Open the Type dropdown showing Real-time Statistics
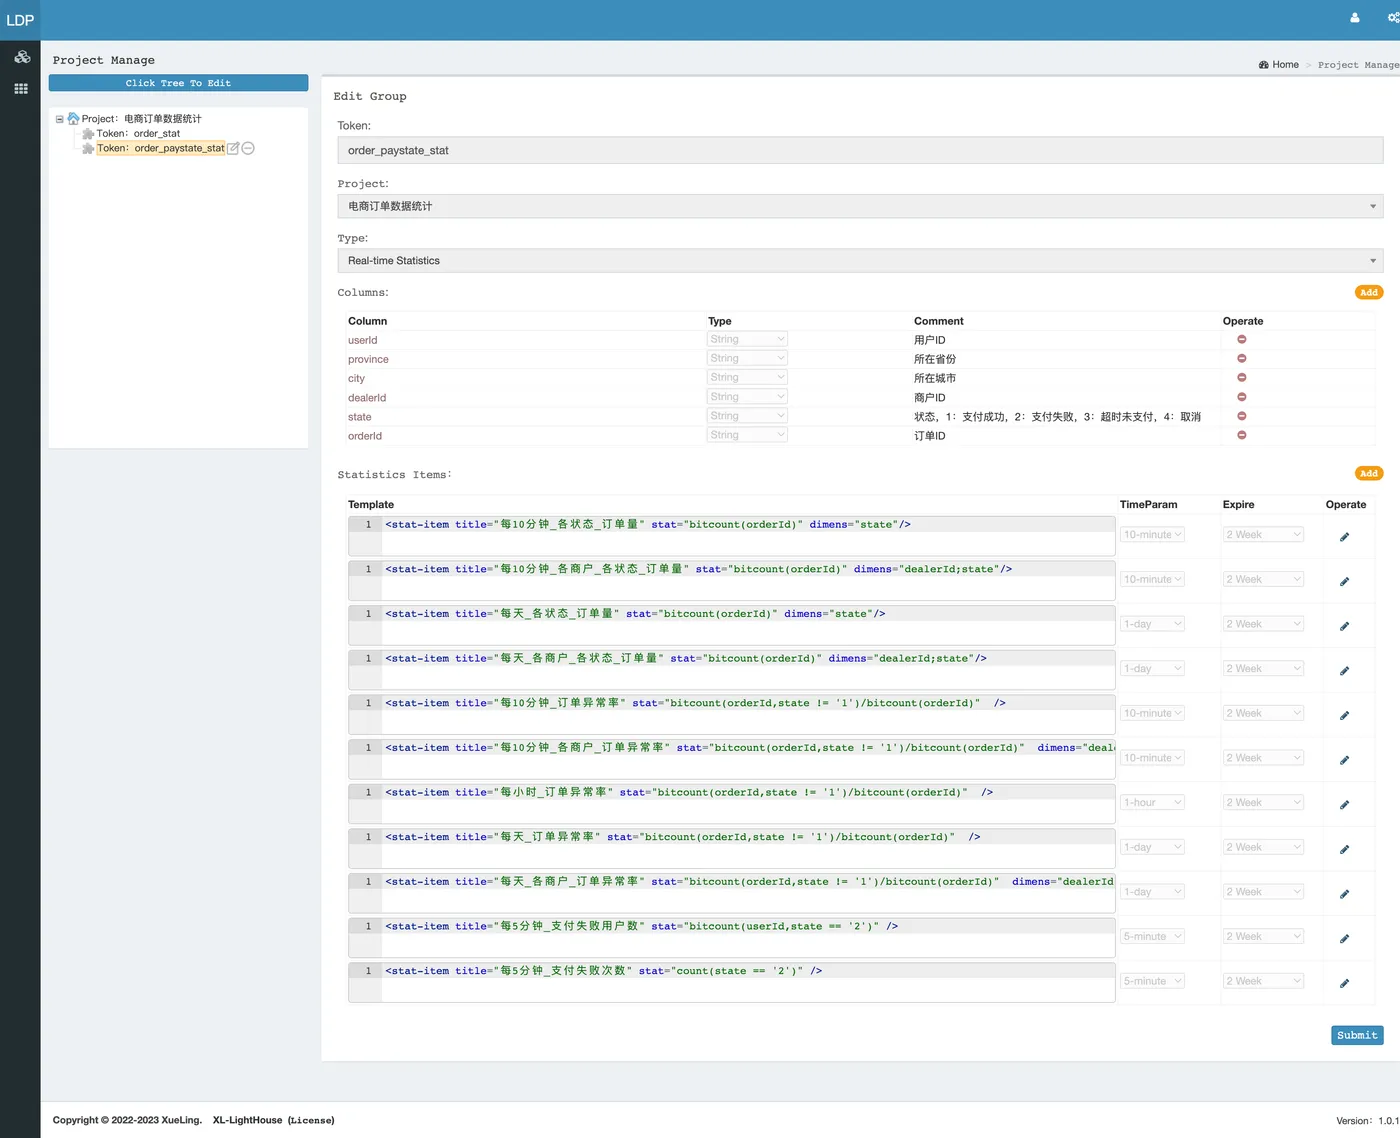Screen dimensions: 1400x1138 point(860,260)
